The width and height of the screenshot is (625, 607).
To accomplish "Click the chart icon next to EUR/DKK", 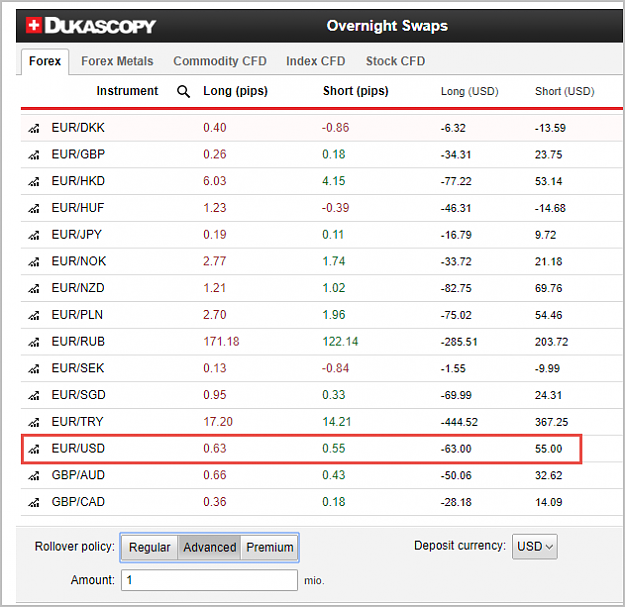I will click(x=34, y=128).
